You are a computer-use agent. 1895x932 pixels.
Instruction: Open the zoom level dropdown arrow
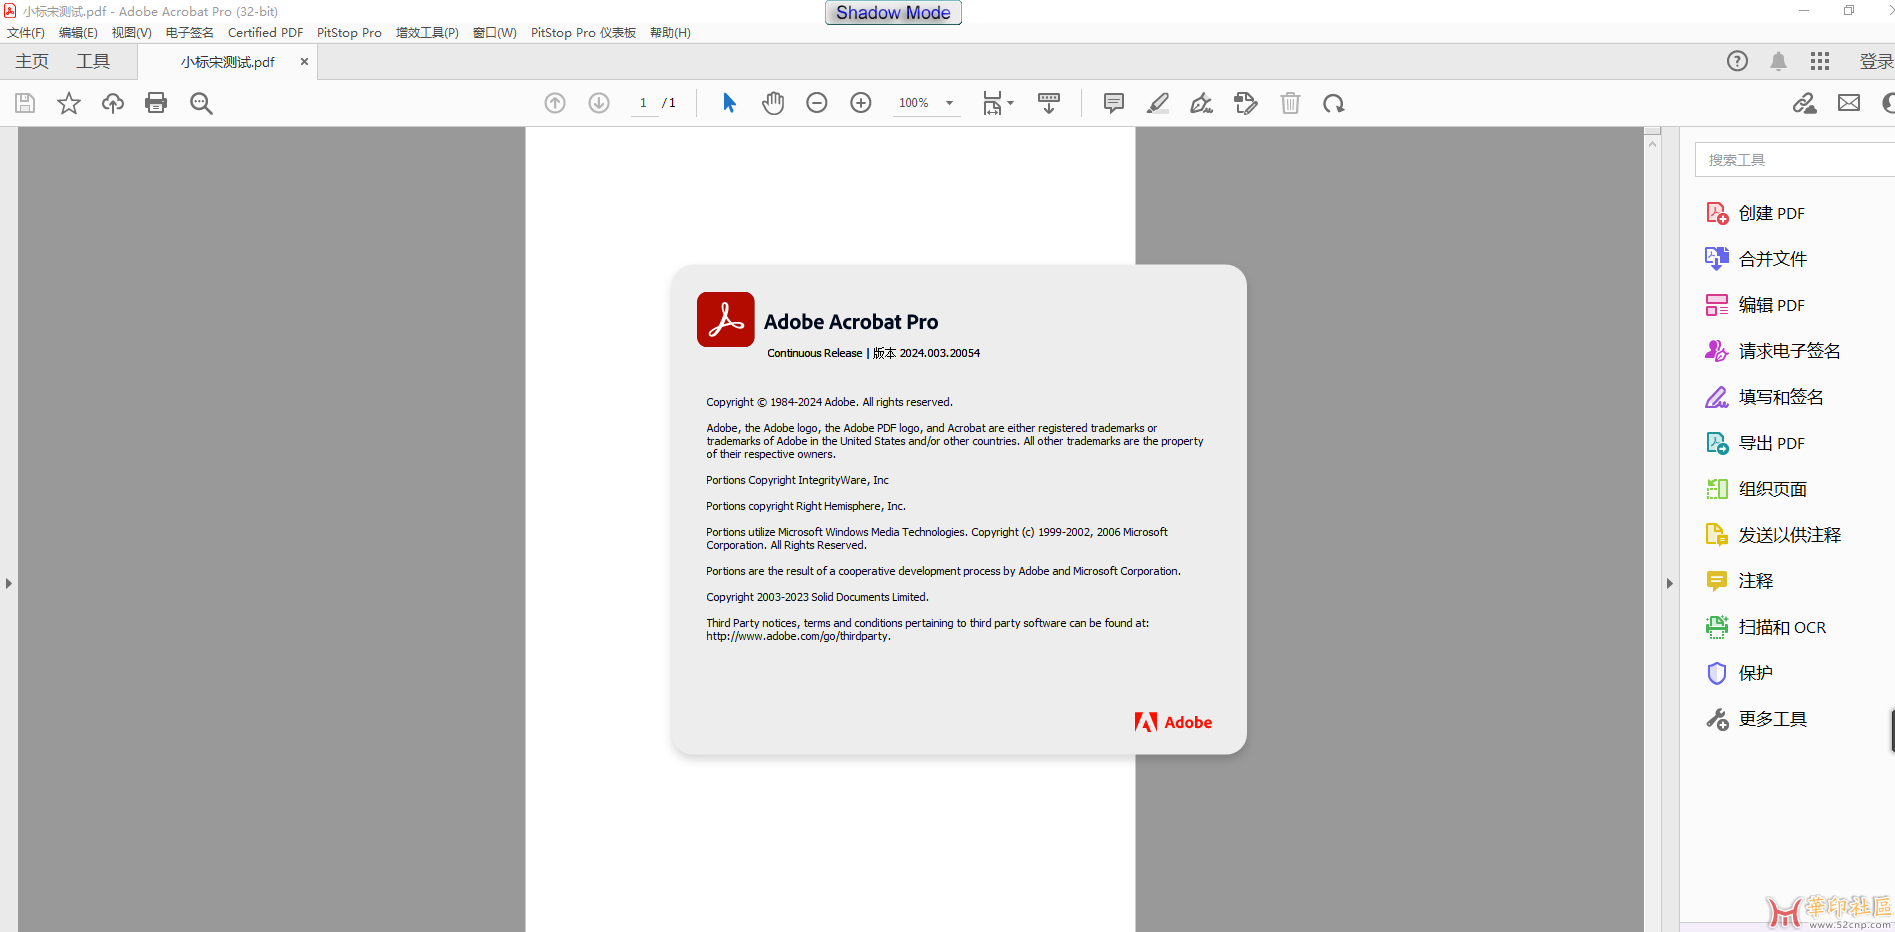pyautogui.click(x=949, y=103)
